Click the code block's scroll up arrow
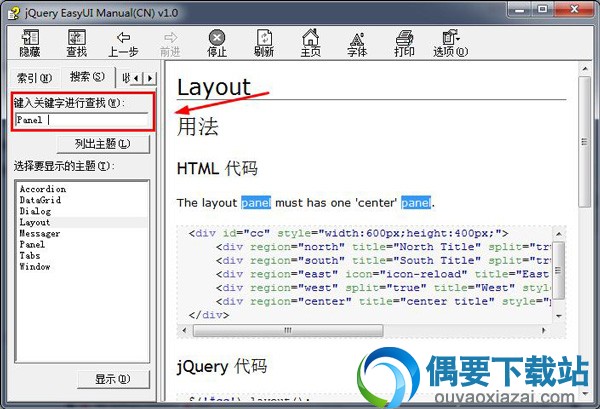Screen dimensions: 600x409 (559, 233)
